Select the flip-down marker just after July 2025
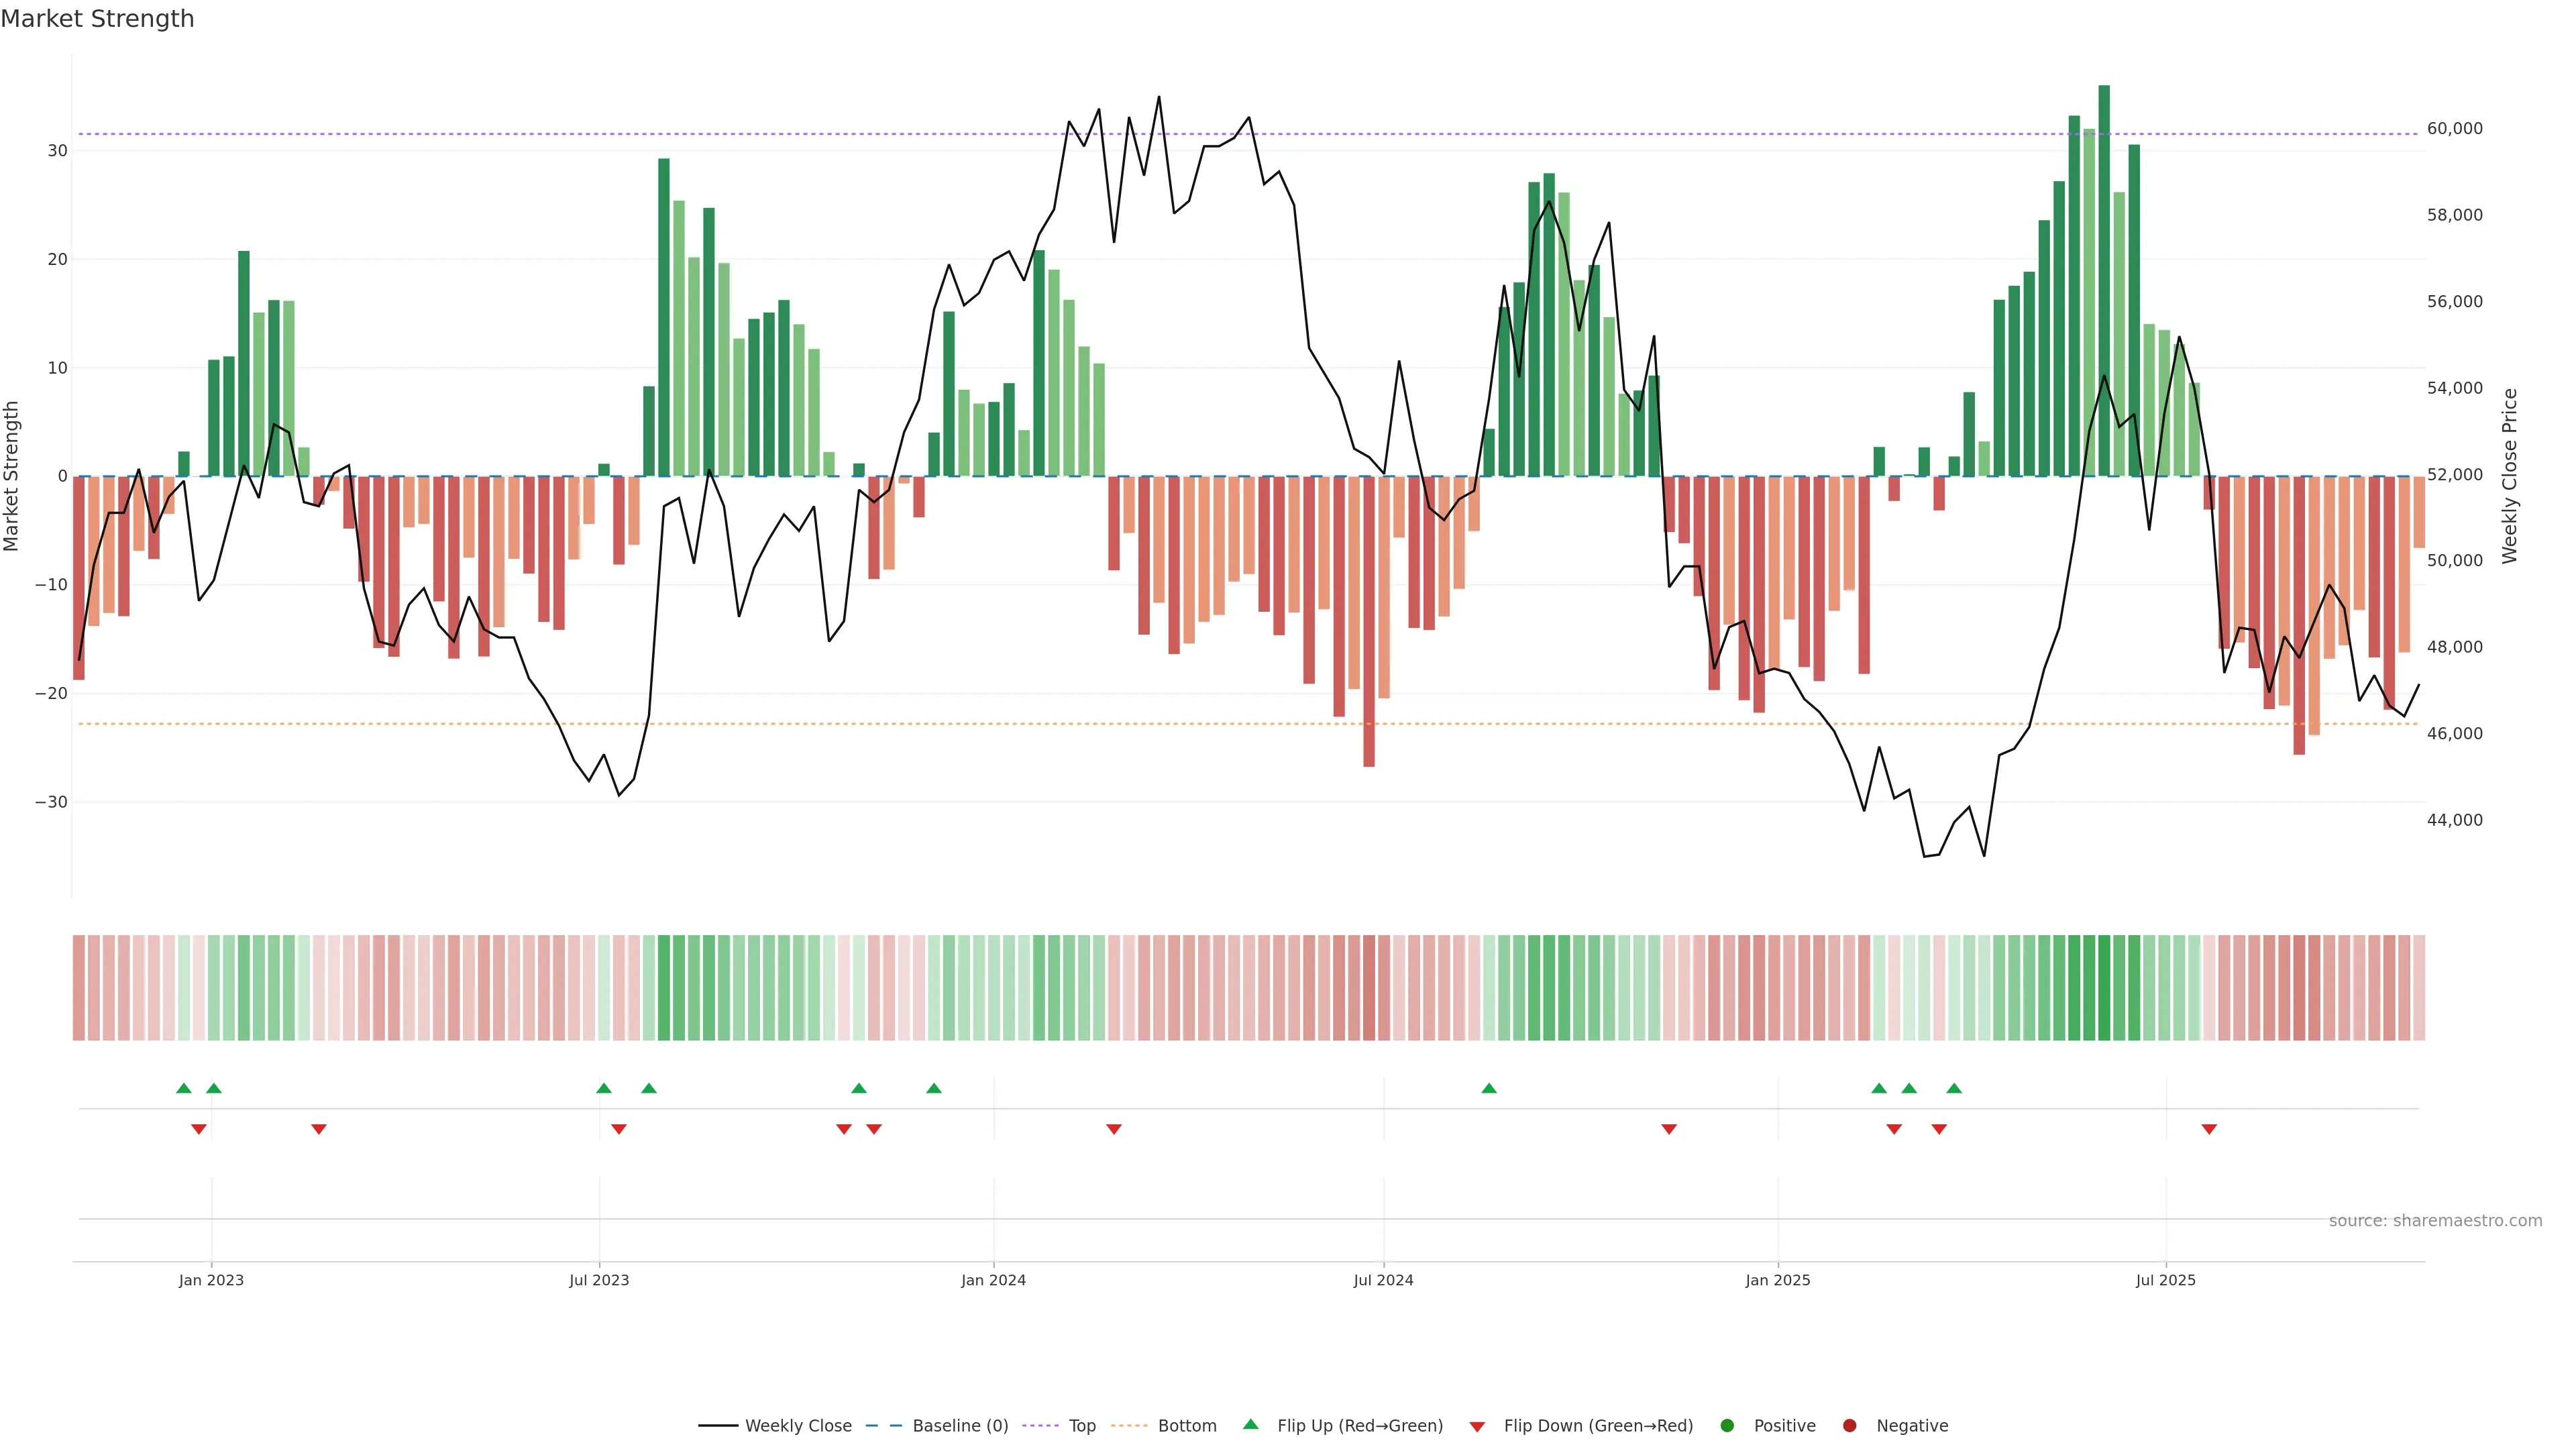 [x=2209, y=1129]
